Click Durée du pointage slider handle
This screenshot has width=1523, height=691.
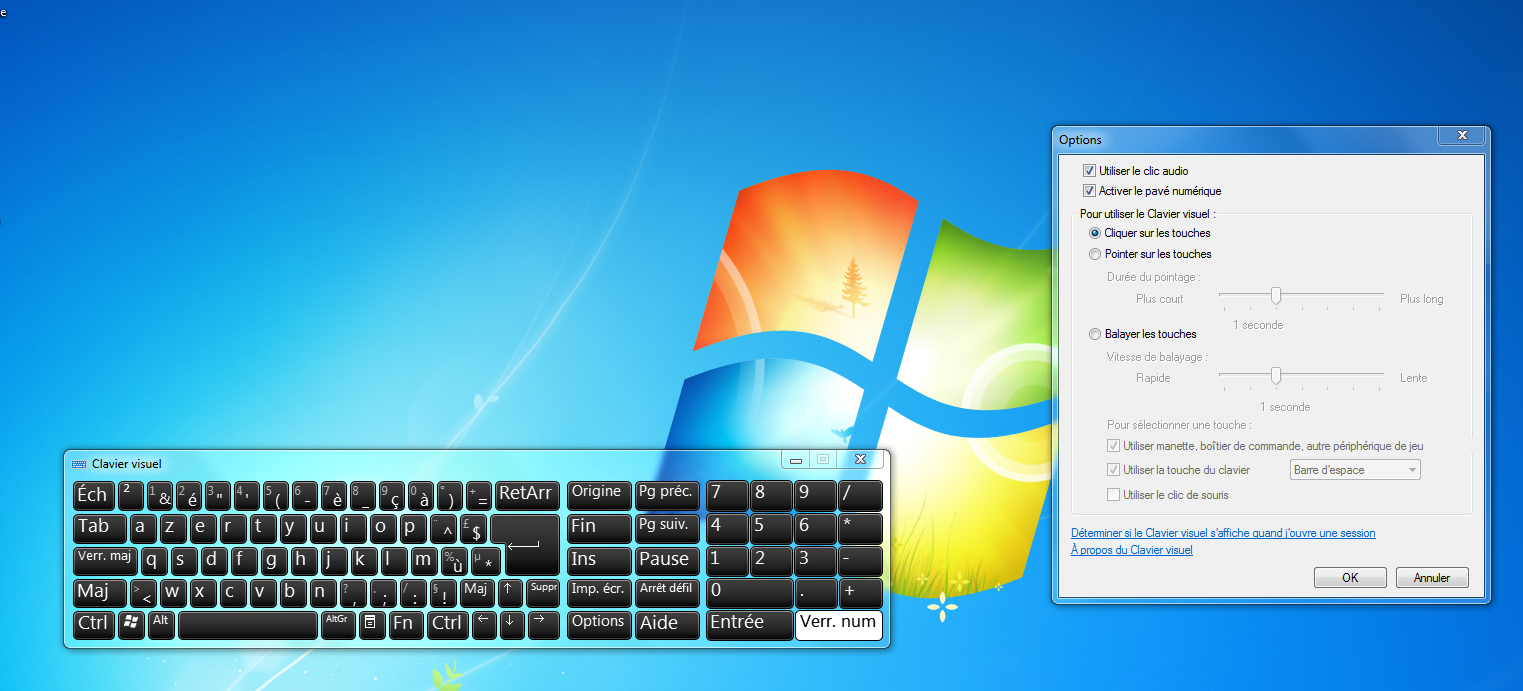click(1276, 295)
